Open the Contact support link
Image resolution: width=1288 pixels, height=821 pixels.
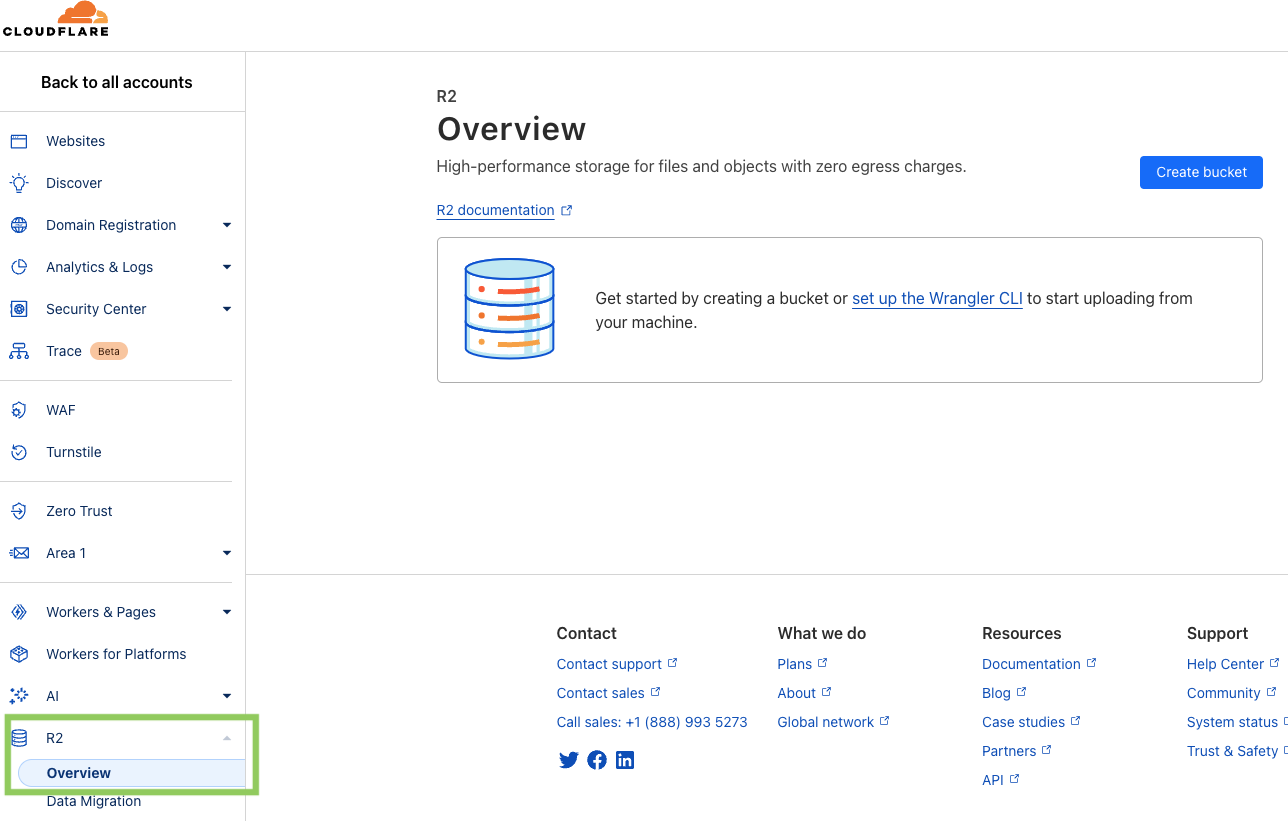[x=609, y=664]
